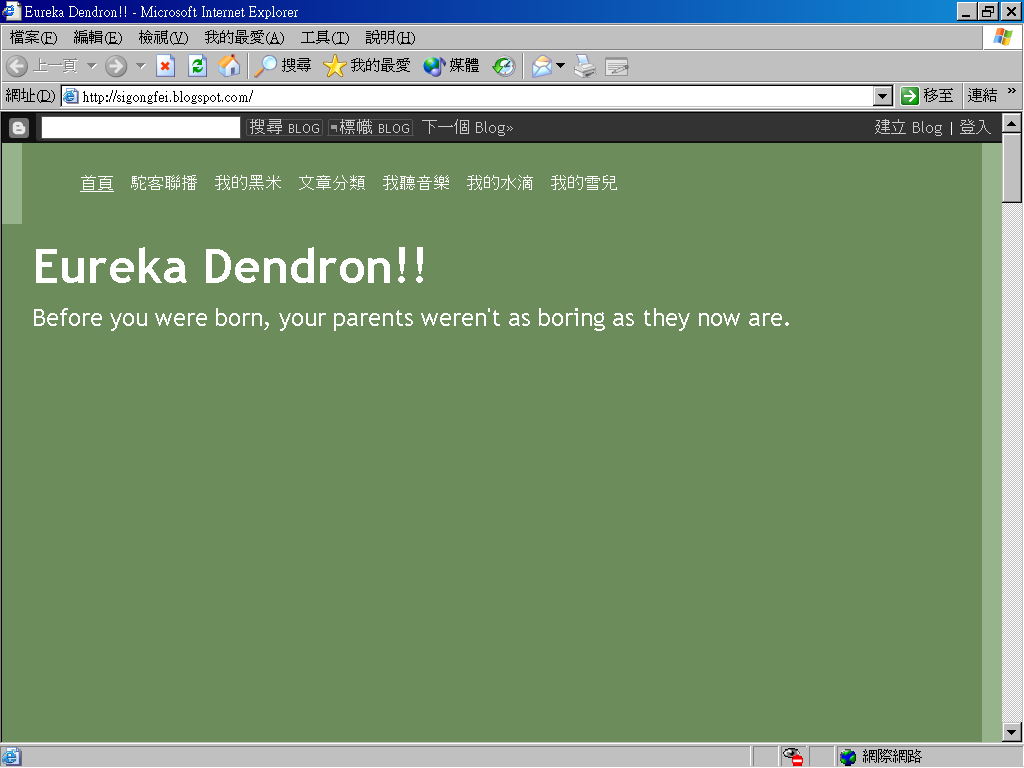Open the 工具(T) menu
This screenshot has height=768, width=1024.
325,38
